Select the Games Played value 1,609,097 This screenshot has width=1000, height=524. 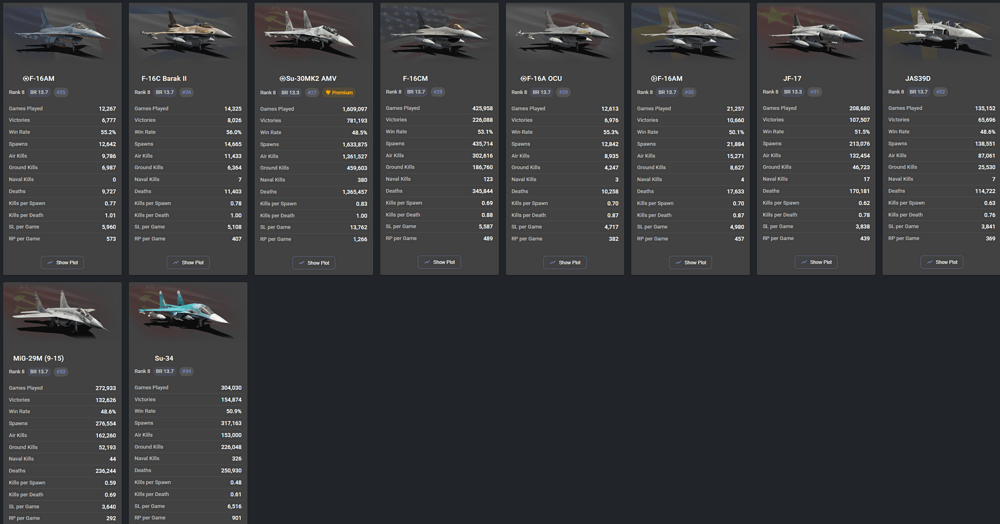point(355,109)
